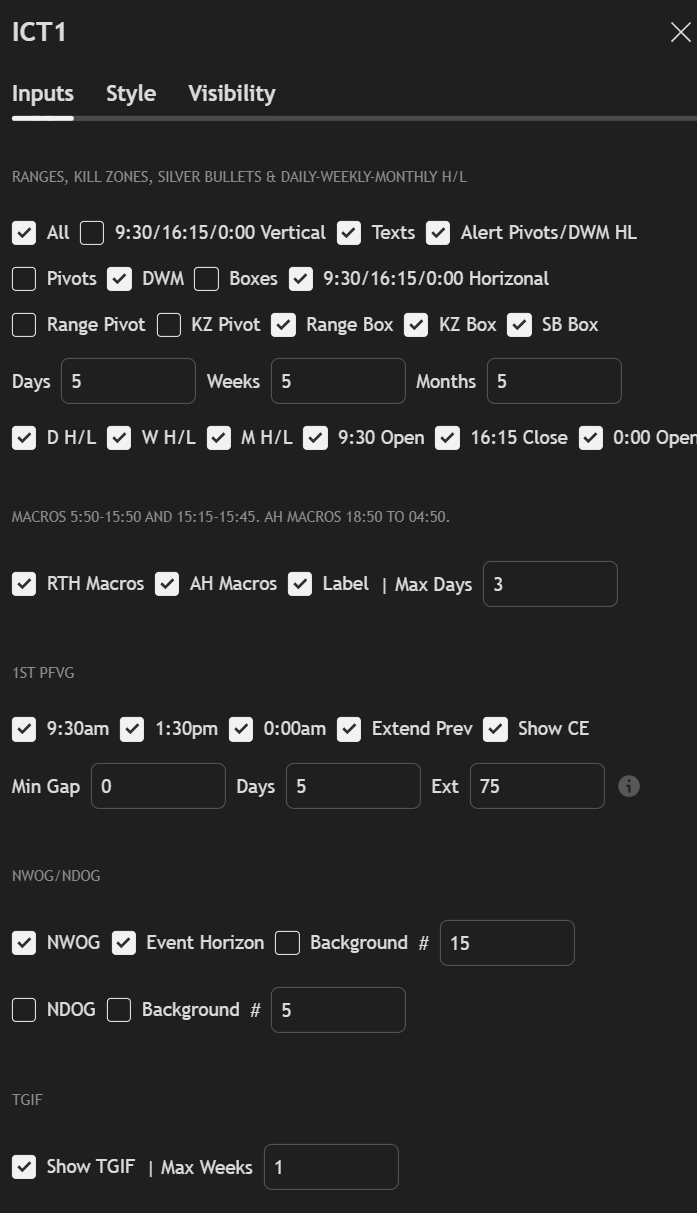Toggle the KZ Box checkbox
Image resolution: width=697 pixels, height=1213 pixels.
click(416, 325)
